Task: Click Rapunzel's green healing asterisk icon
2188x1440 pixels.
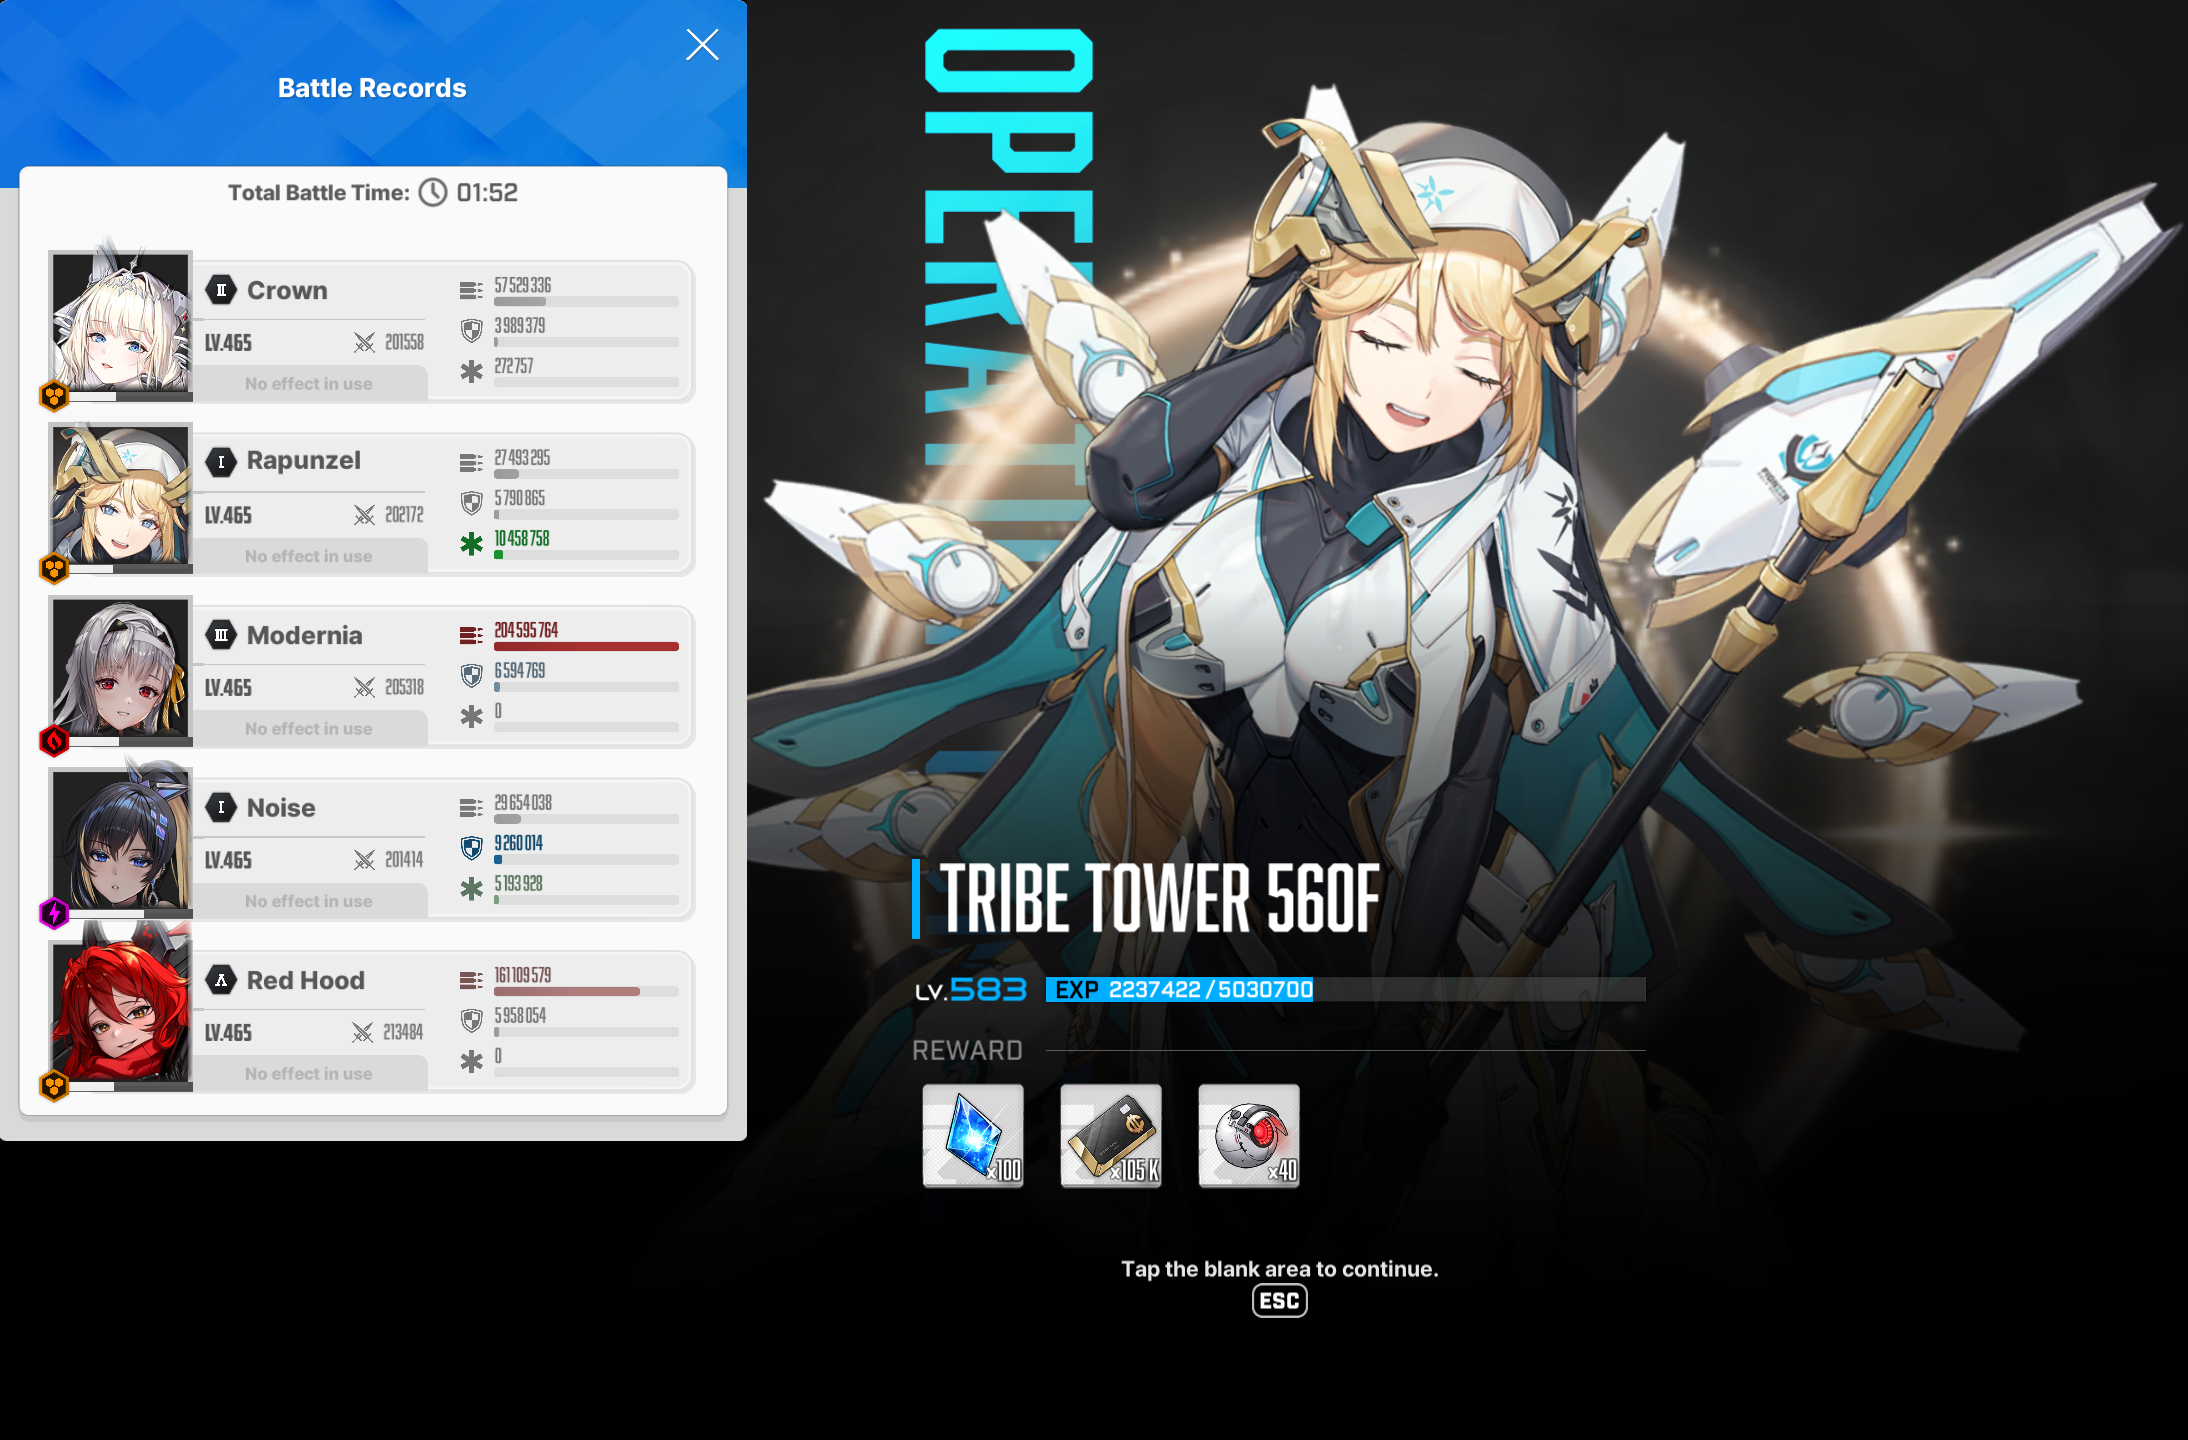Action: (x=471, y=544)
